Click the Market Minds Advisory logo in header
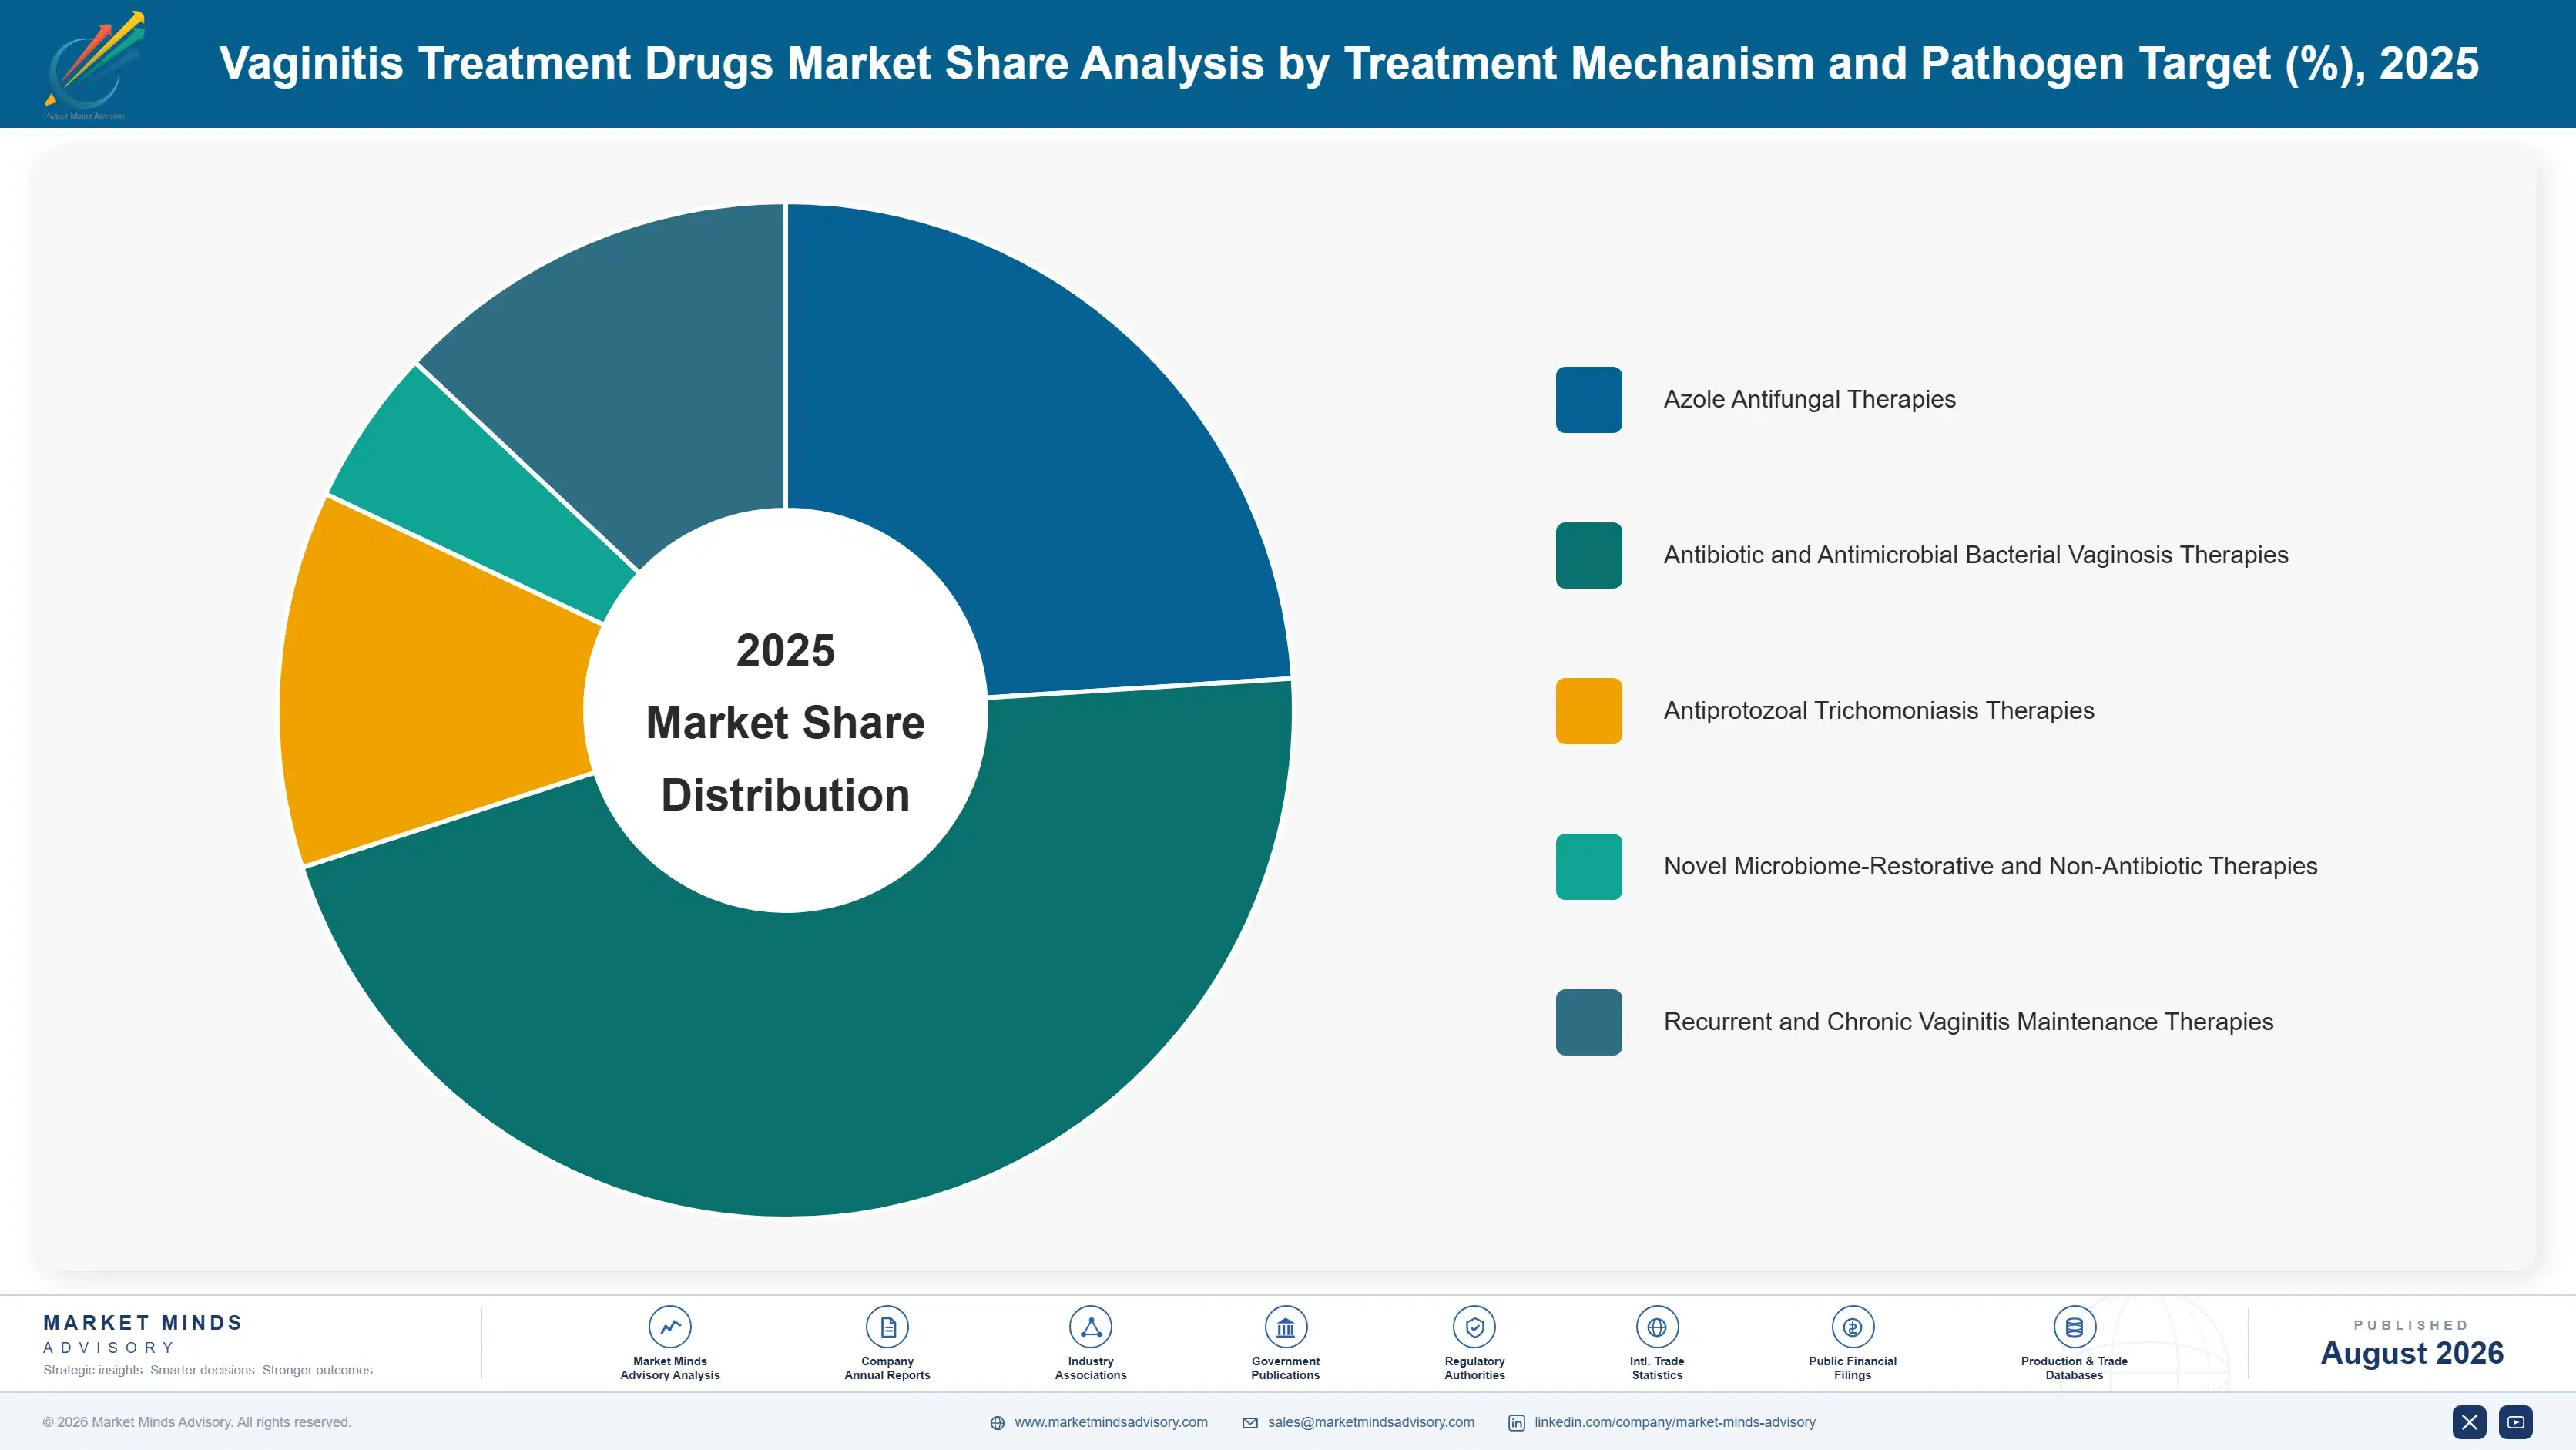Viewport: 2576px width, 1450px height. pyautogui.click(x=93, y=65)
